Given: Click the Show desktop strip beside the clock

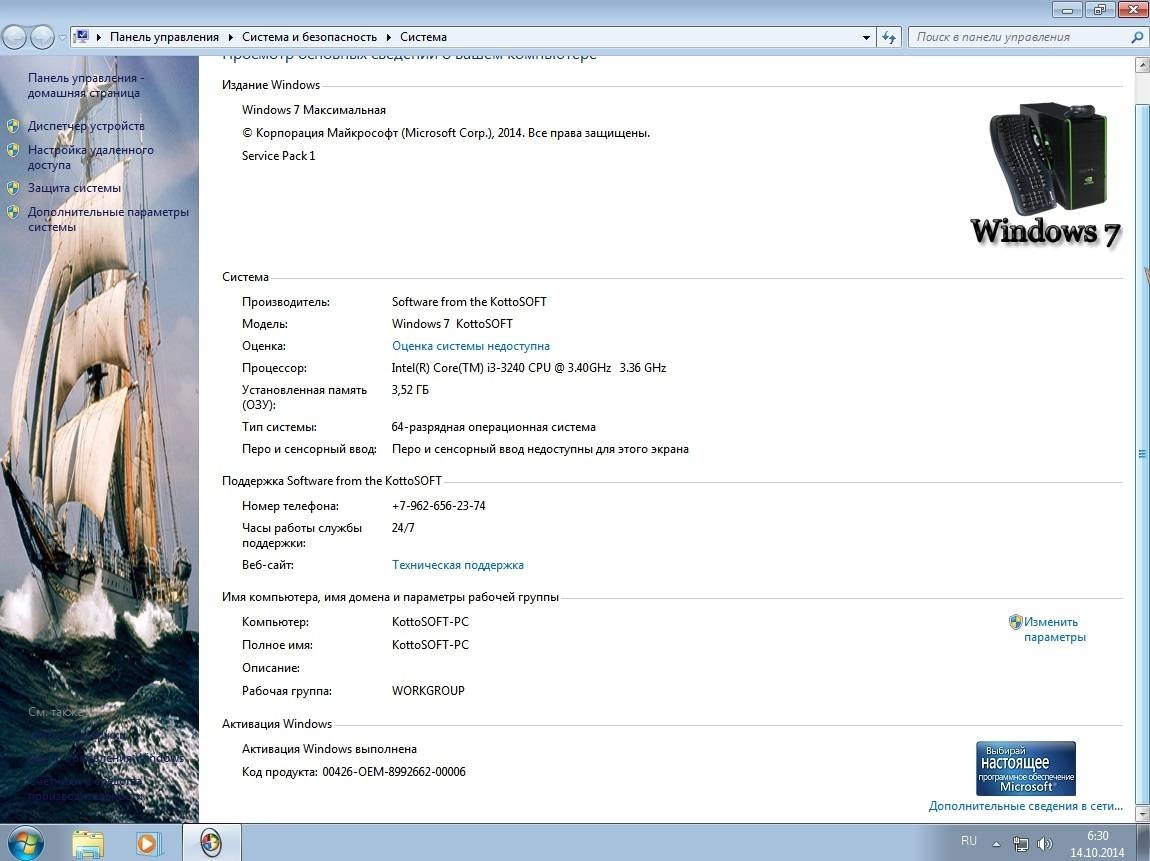Looking at the screenshot, I should point(1144,843).
